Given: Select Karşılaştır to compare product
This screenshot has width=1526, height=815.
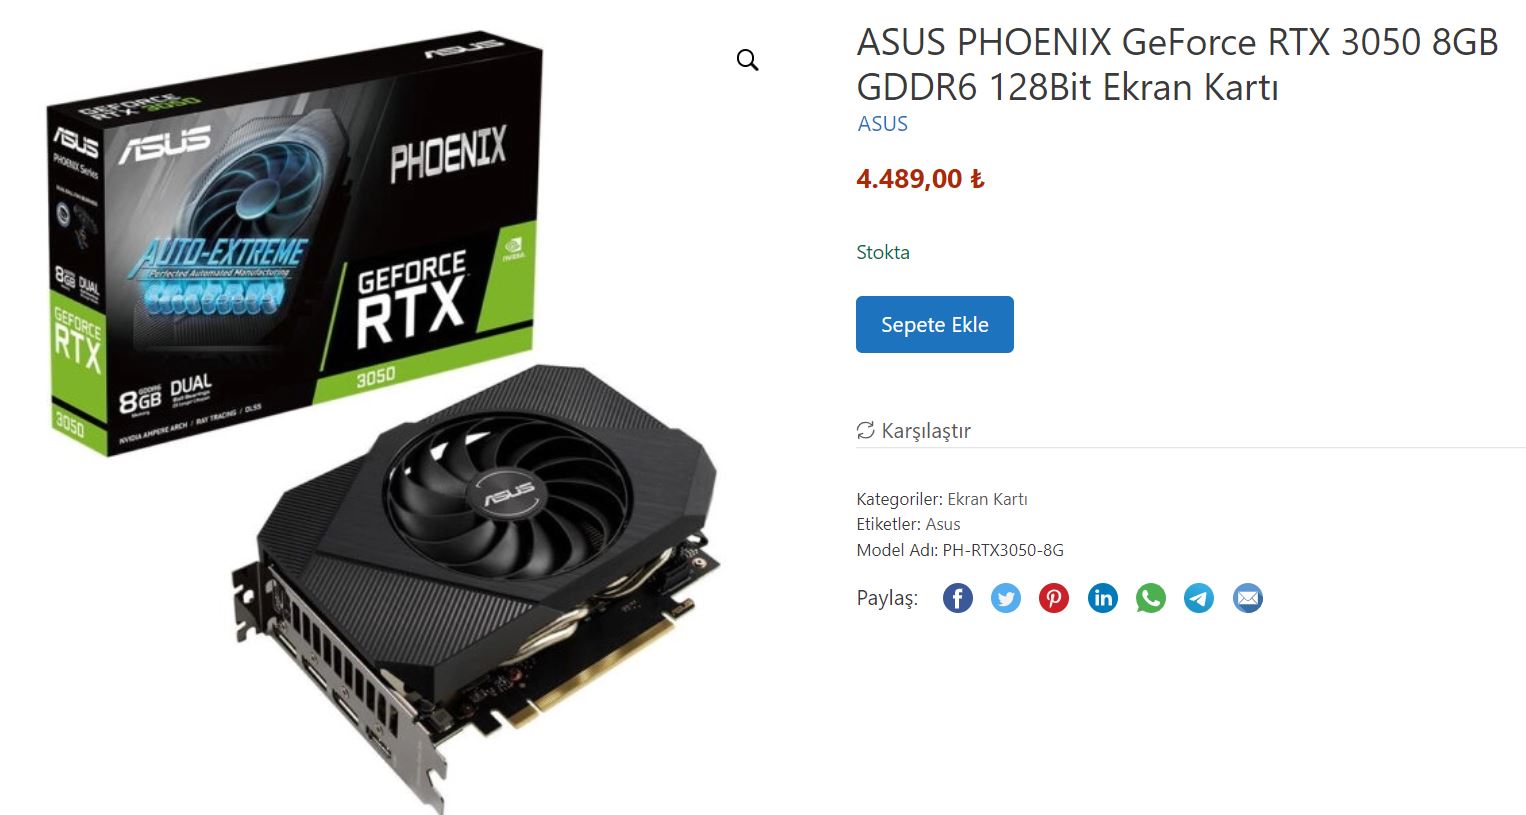Looking at the screenshot, I should coord(914,431).
